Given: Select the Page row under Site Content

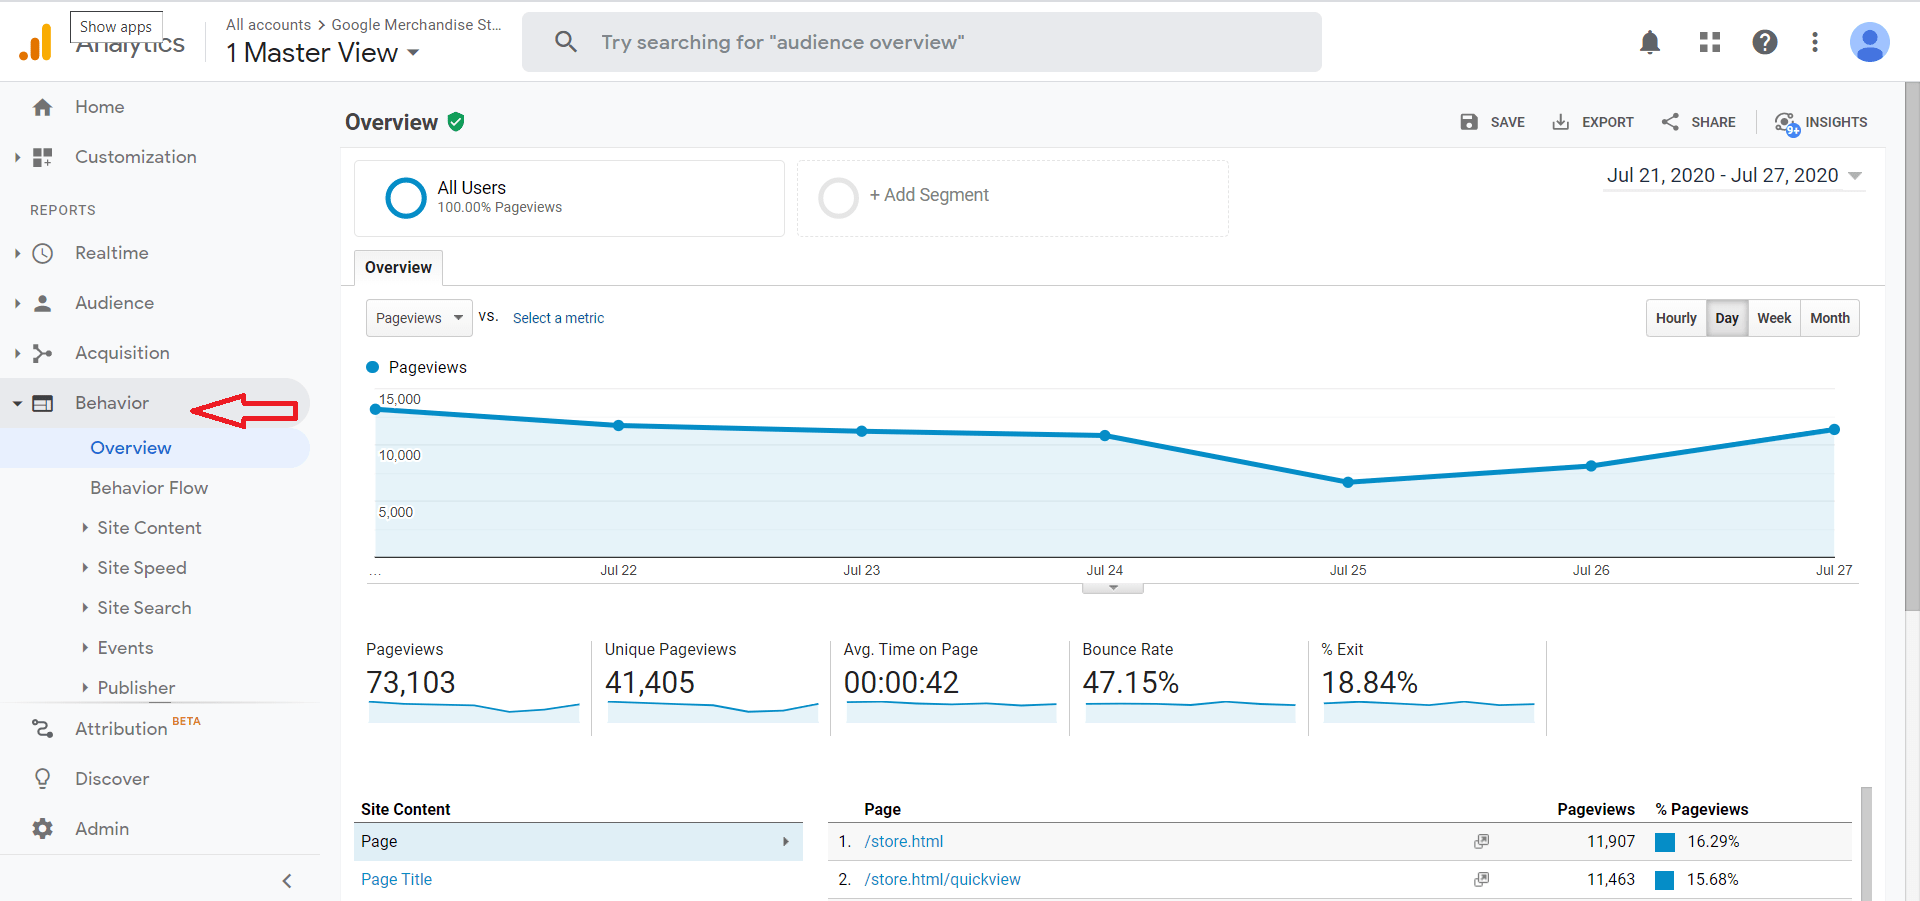Looking at the screenshot, I should pyautogui.click(x=578, y=842).
